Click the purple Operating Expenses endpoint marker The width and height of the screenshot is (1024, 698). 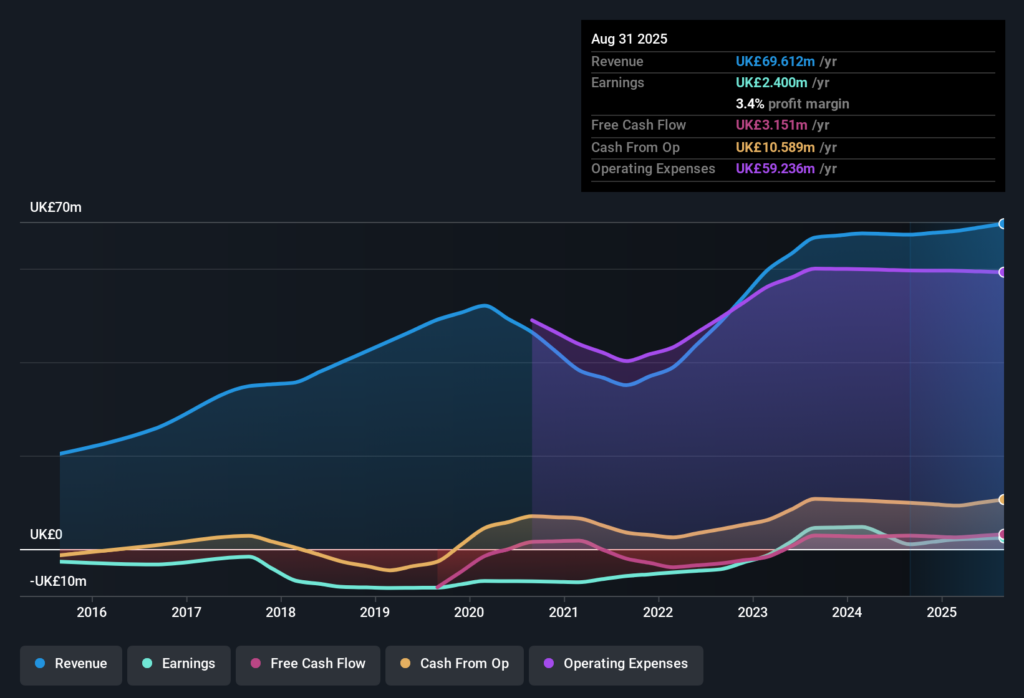(1002, 272)
